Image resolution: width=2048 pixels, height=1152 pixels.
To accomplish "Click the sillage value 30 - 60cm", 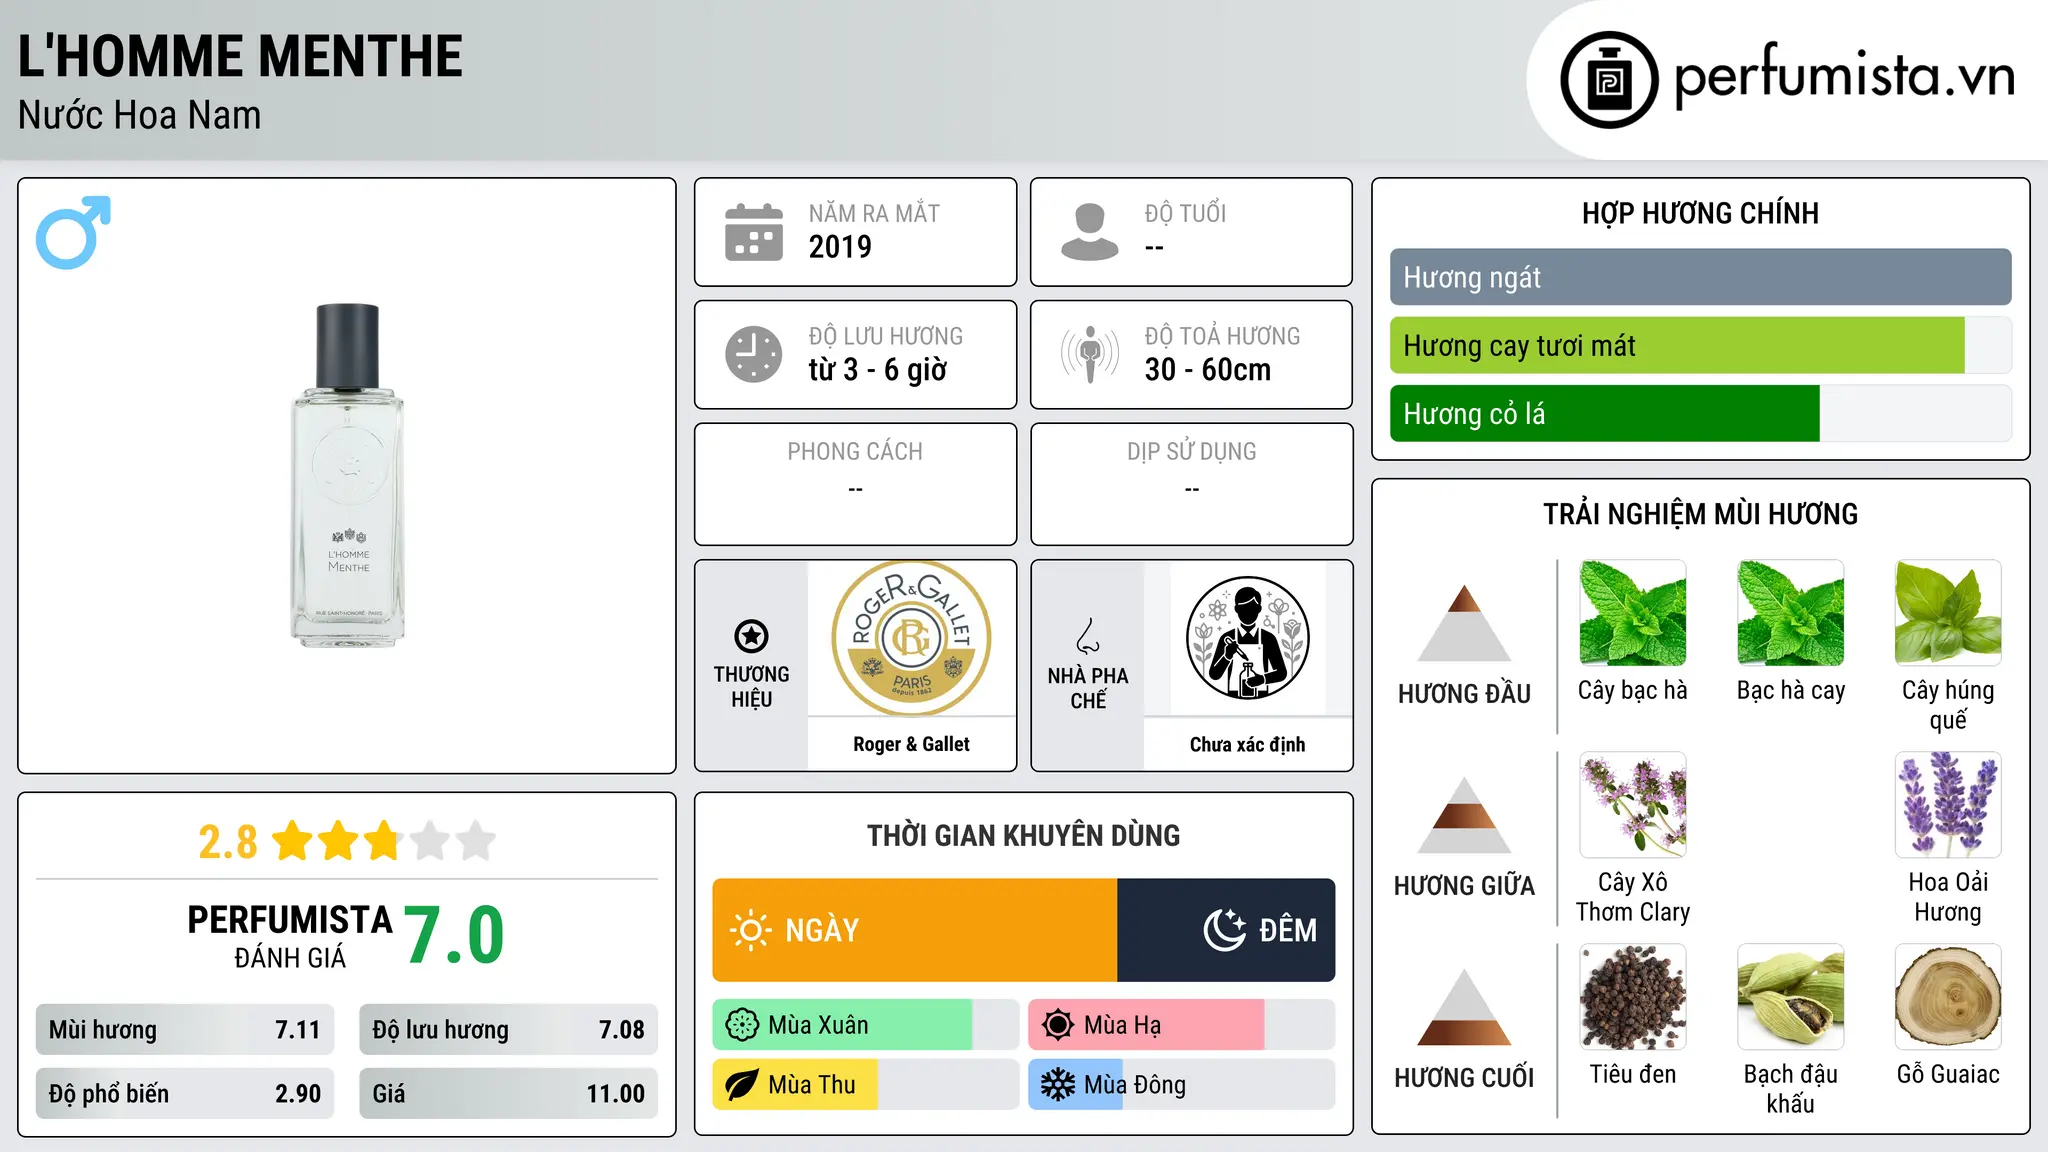I will tap(1207, 370).
